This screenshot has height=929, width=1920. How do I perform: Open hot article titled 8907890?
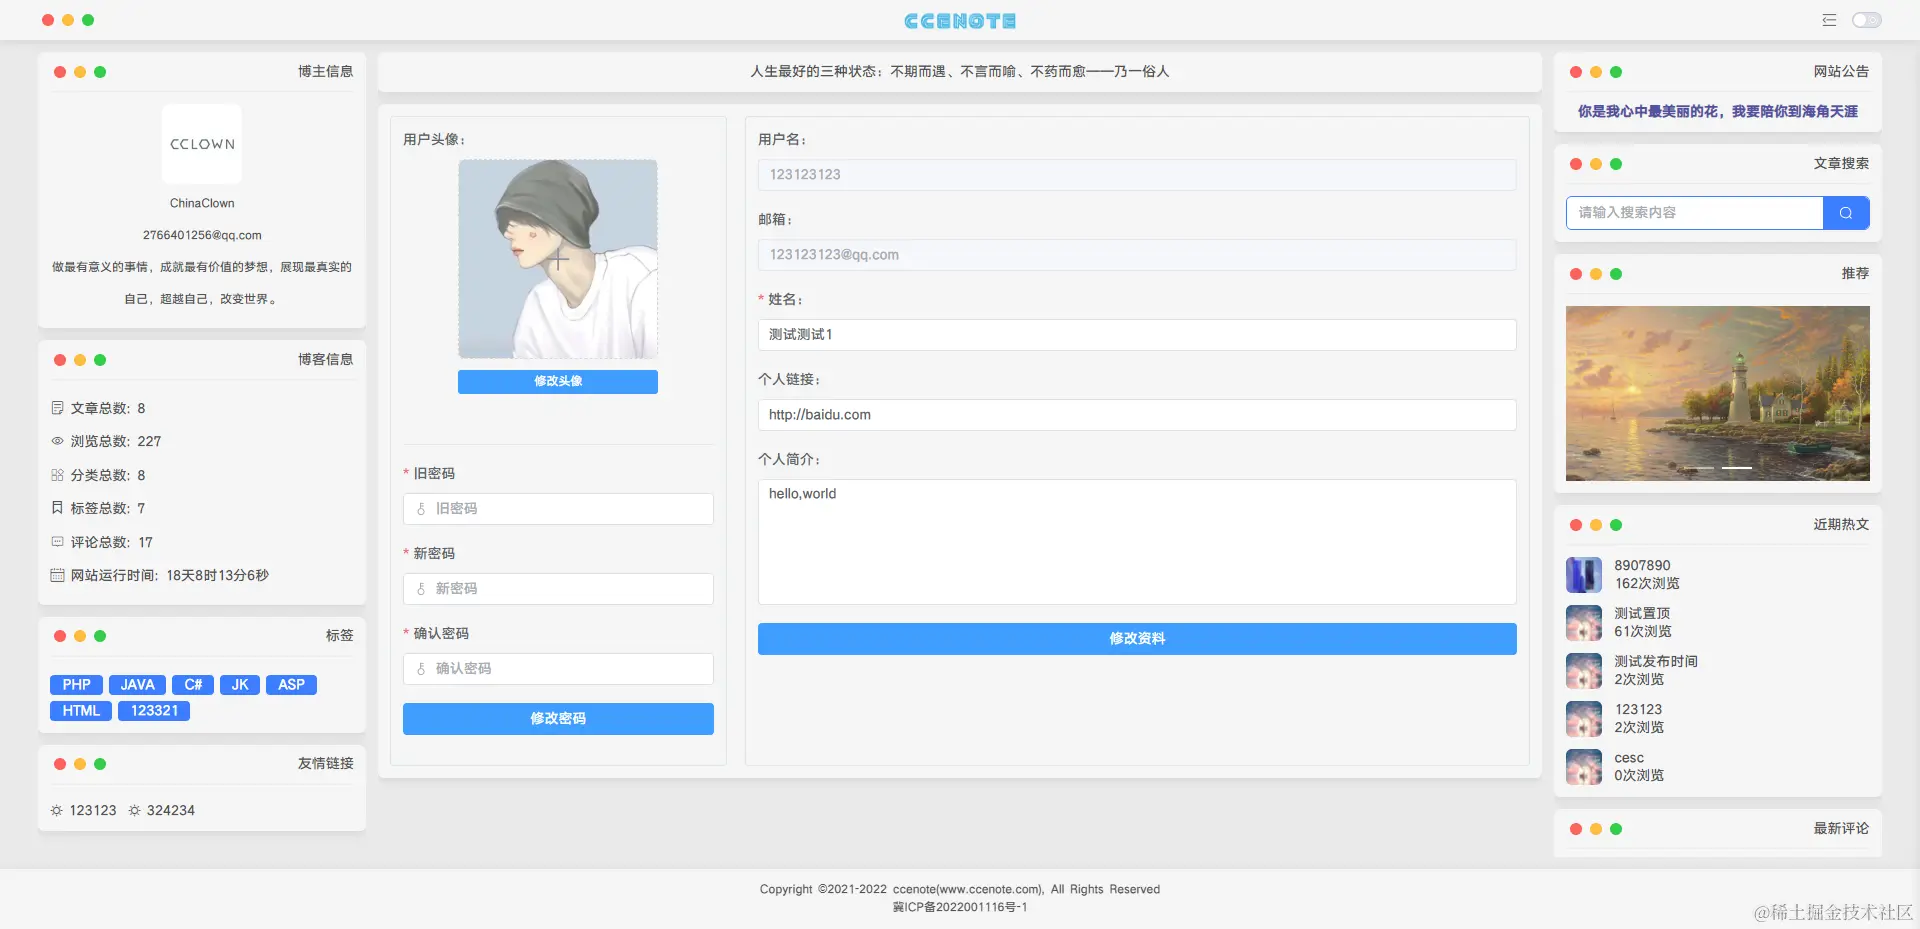point(1642,566)
